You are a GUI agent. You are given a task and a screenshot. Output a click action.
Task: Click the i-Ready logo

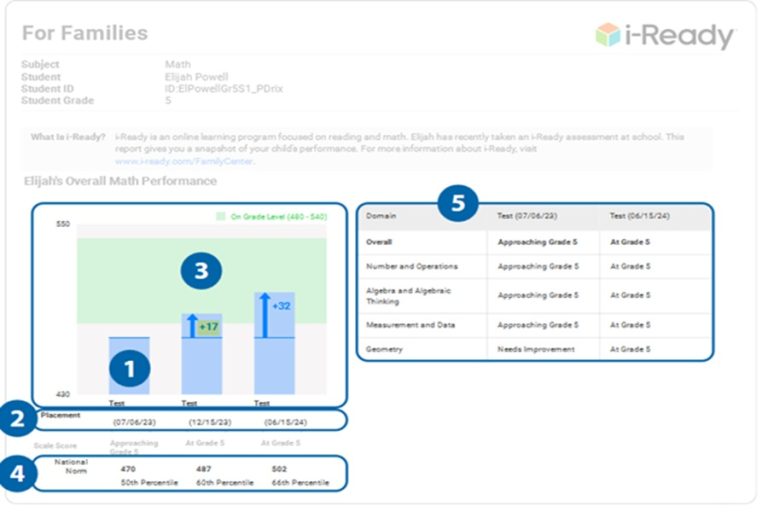pyautogui.click(x=665, y=35)
